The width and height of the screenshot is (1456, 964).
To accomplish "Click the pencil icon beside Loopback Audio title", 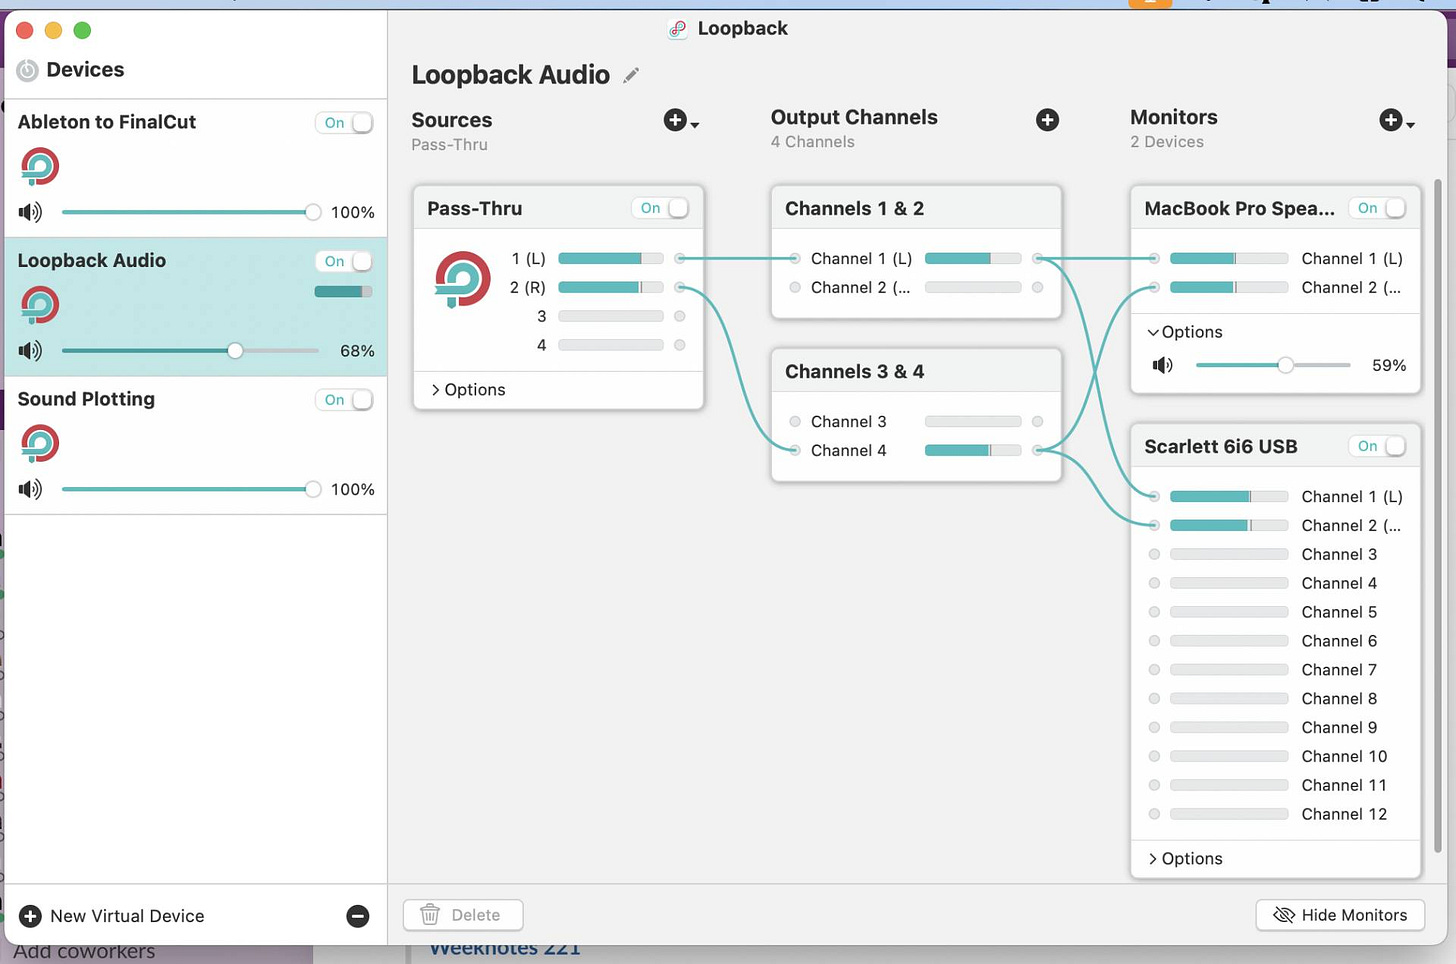I will (x=631, y=75).
